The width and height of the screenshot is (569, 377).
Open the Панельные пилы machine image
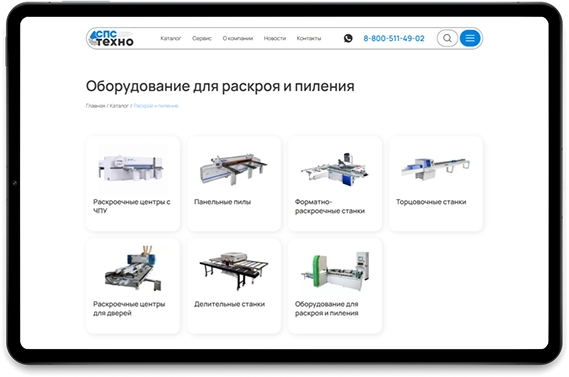tap(233, 169)
